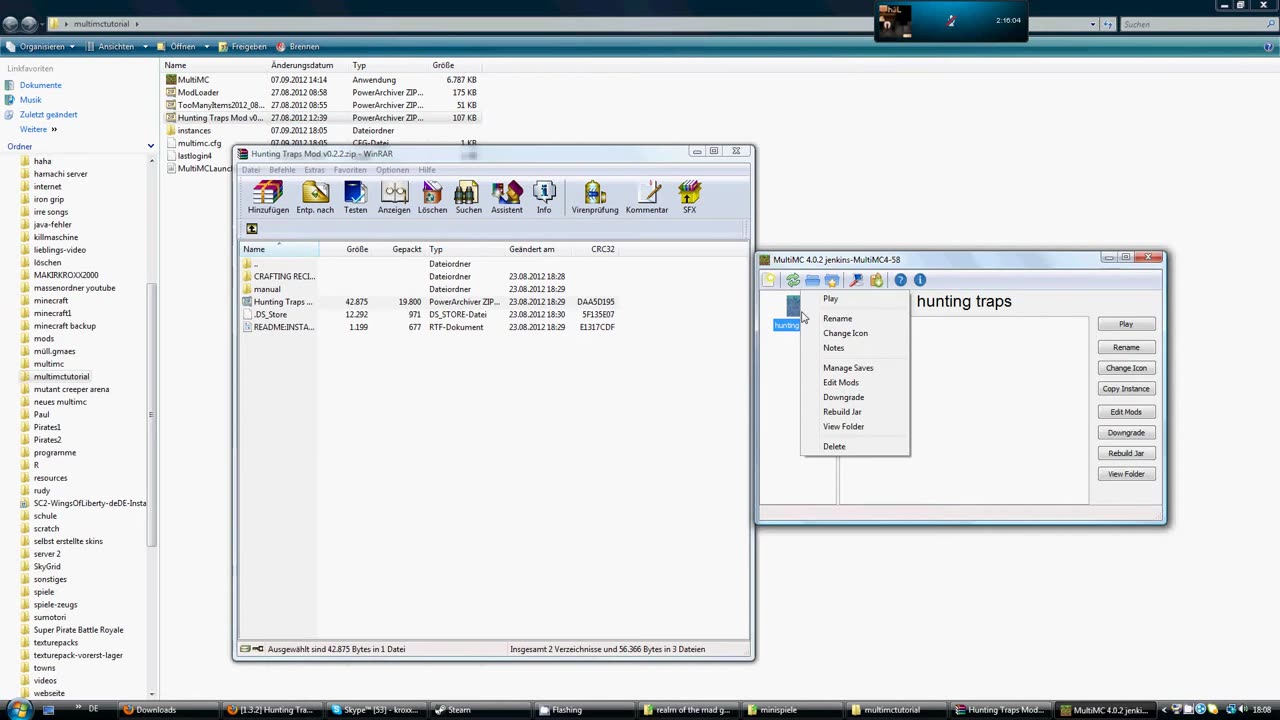Screen dimensions: 1280x720
Task: Click Explorer back navigation arrow
Action: click(x=11, y=23)
